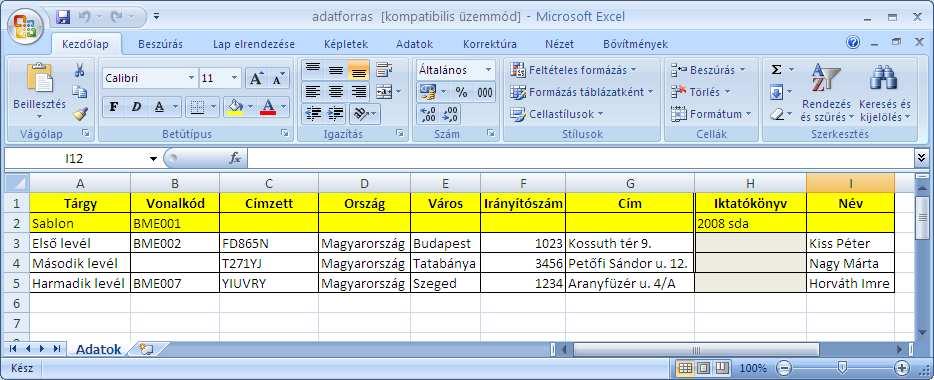Viewport: 934px width, 380px height.
Task: Open the Name Box dropdown arrow
Action: [x=154, y=158]
